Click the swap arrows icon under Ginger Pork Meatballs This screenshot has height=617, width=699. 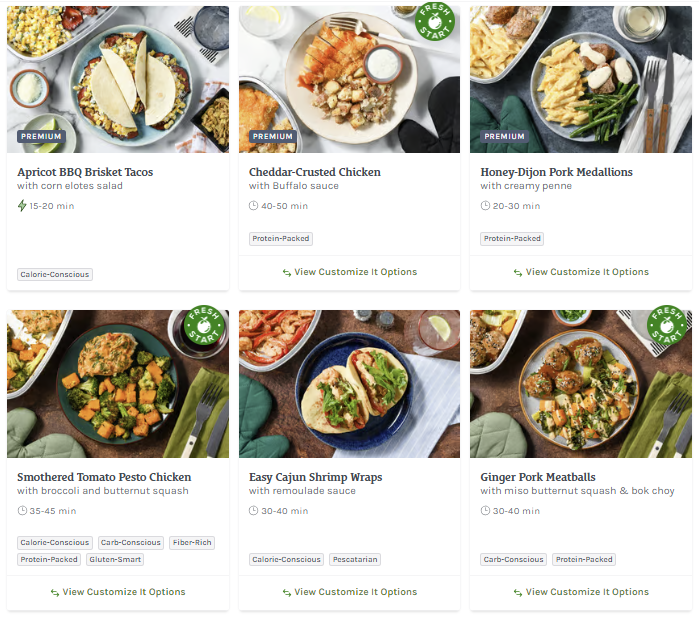tap(518, 592)
